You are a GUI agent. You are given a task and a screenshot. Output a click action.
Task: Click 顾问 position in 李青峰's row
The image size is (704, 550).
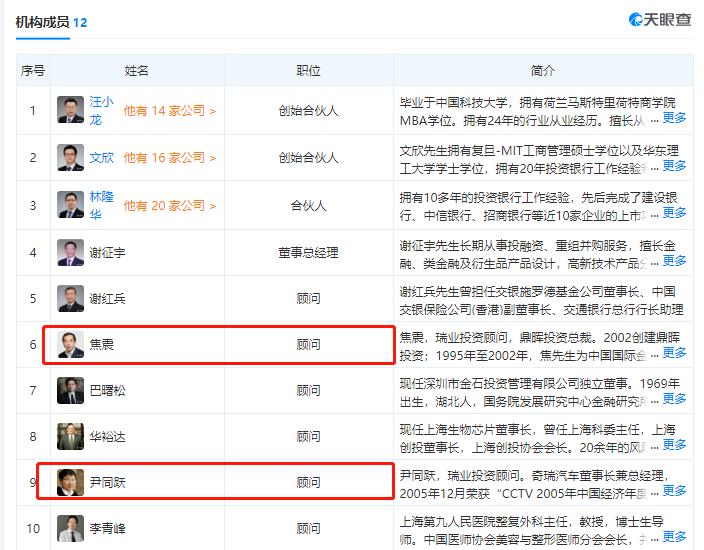click(x=308, y=528)
